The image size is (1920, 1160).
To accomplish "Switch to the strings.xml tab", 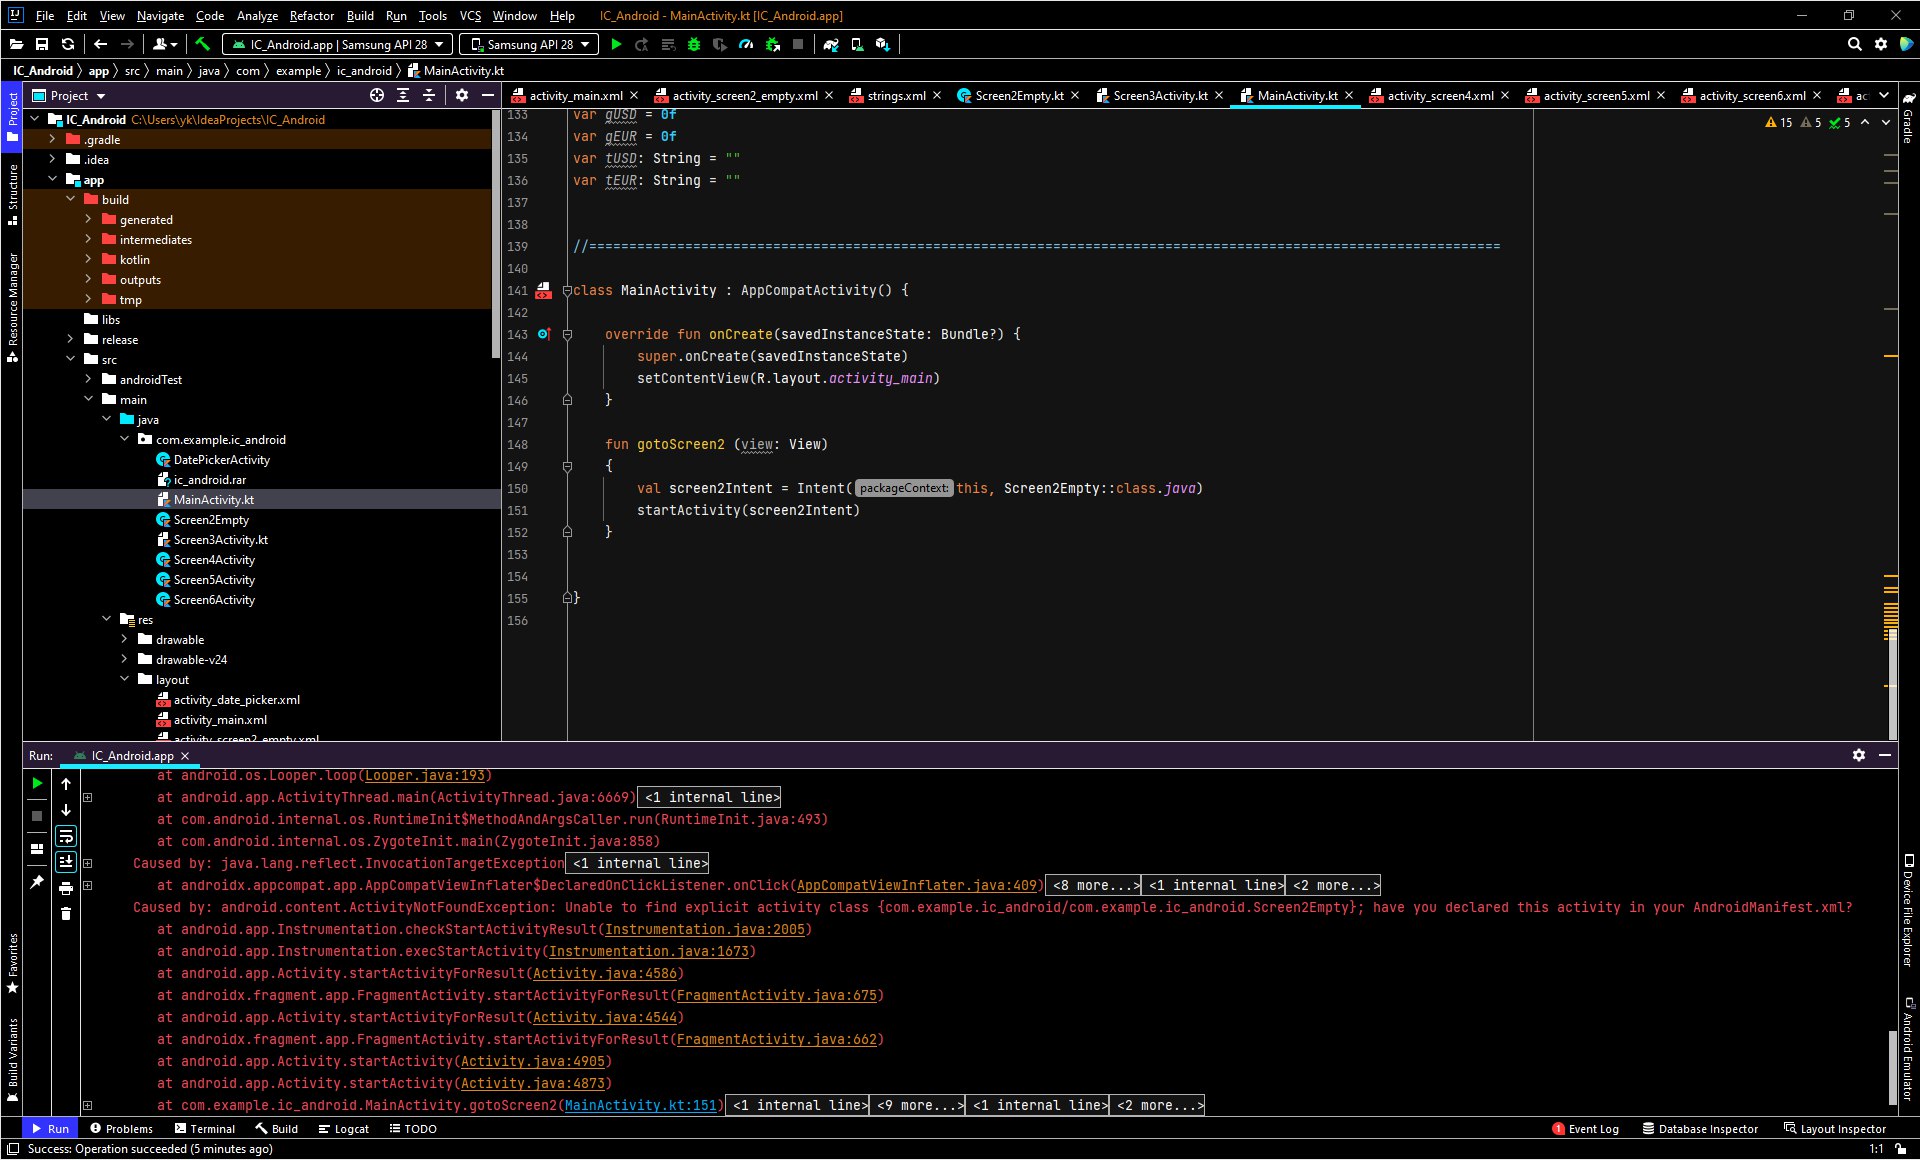I will (895, 95).
